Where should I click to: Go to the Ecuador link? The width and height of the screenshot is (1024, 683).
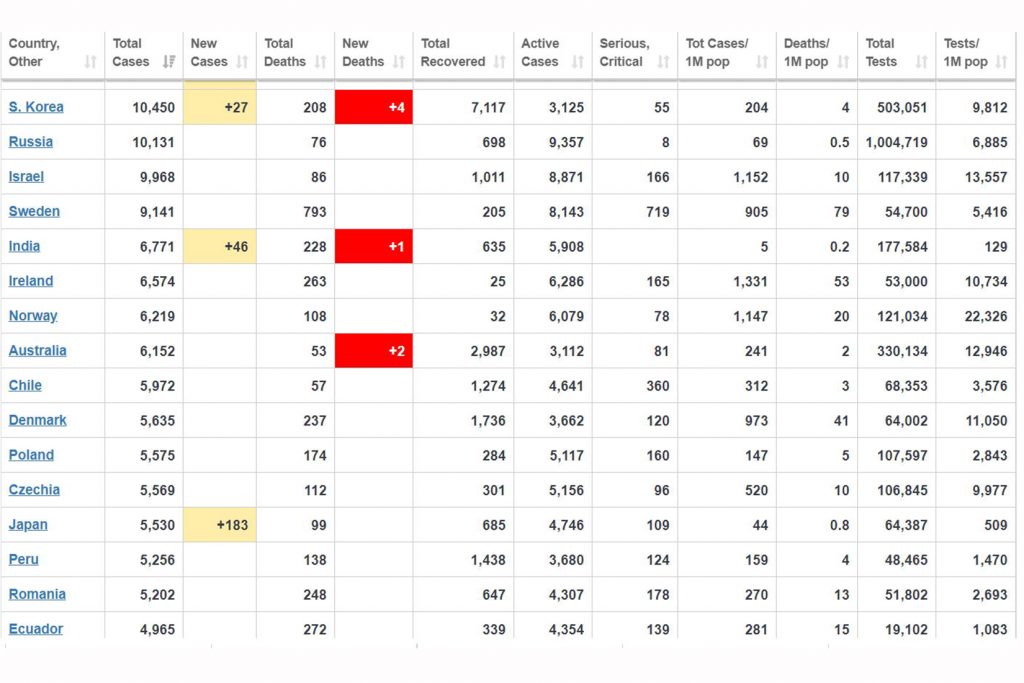coord(36,629)
